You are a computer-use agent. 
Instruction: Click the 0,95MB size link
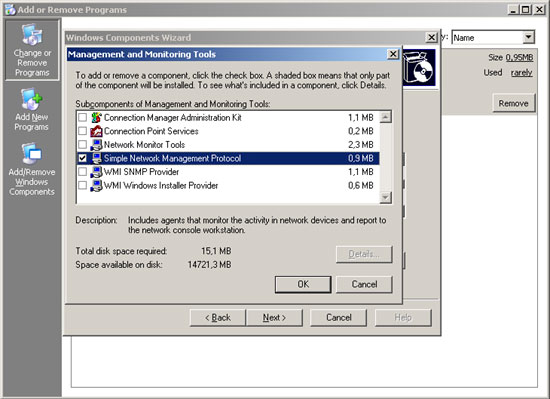point(519,58)
